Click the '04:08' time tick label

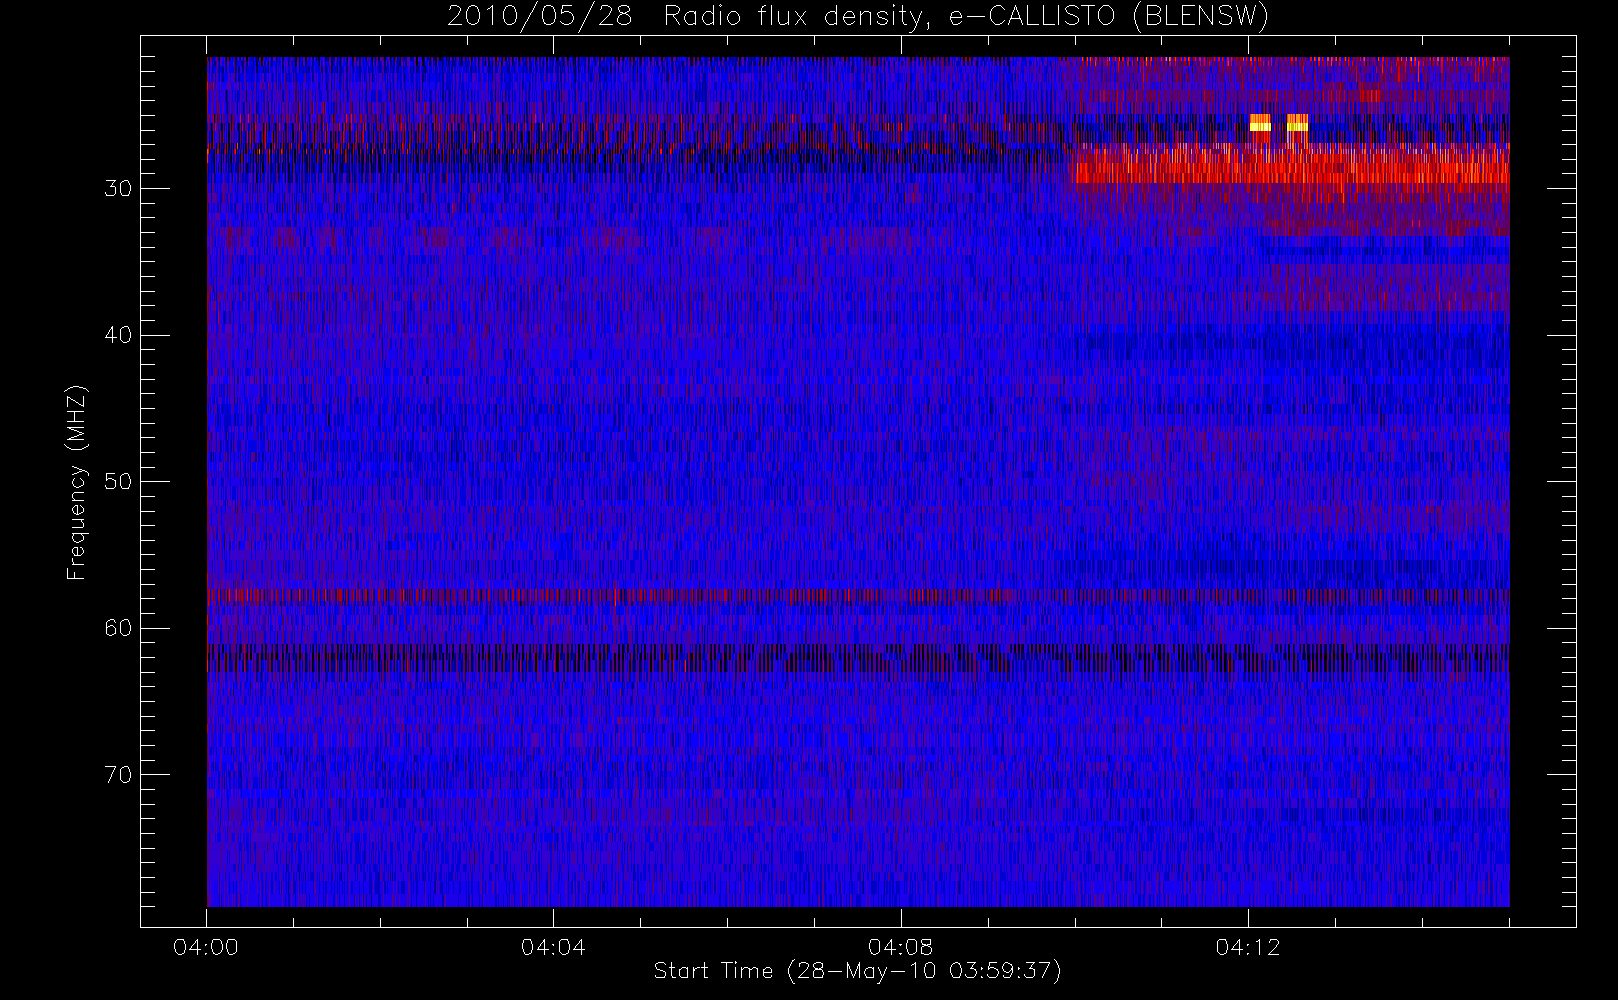(900, 947)
